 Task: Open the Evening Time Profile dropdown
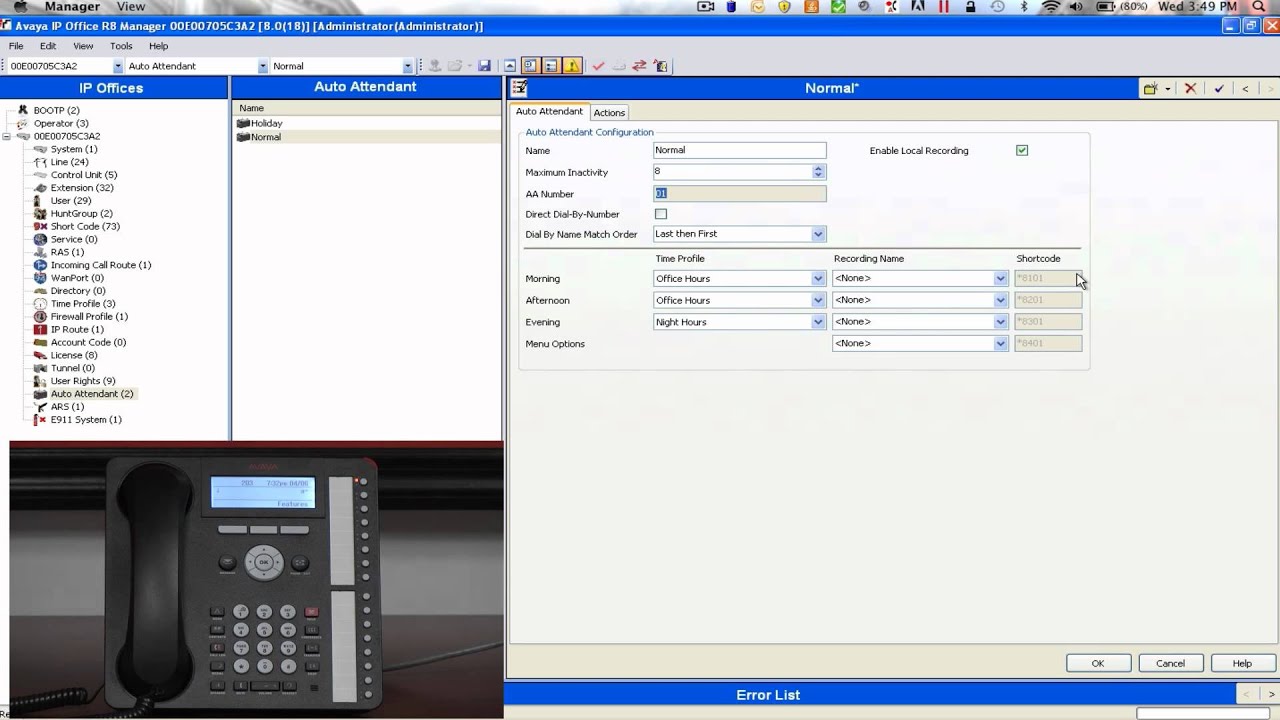(818, 322)
